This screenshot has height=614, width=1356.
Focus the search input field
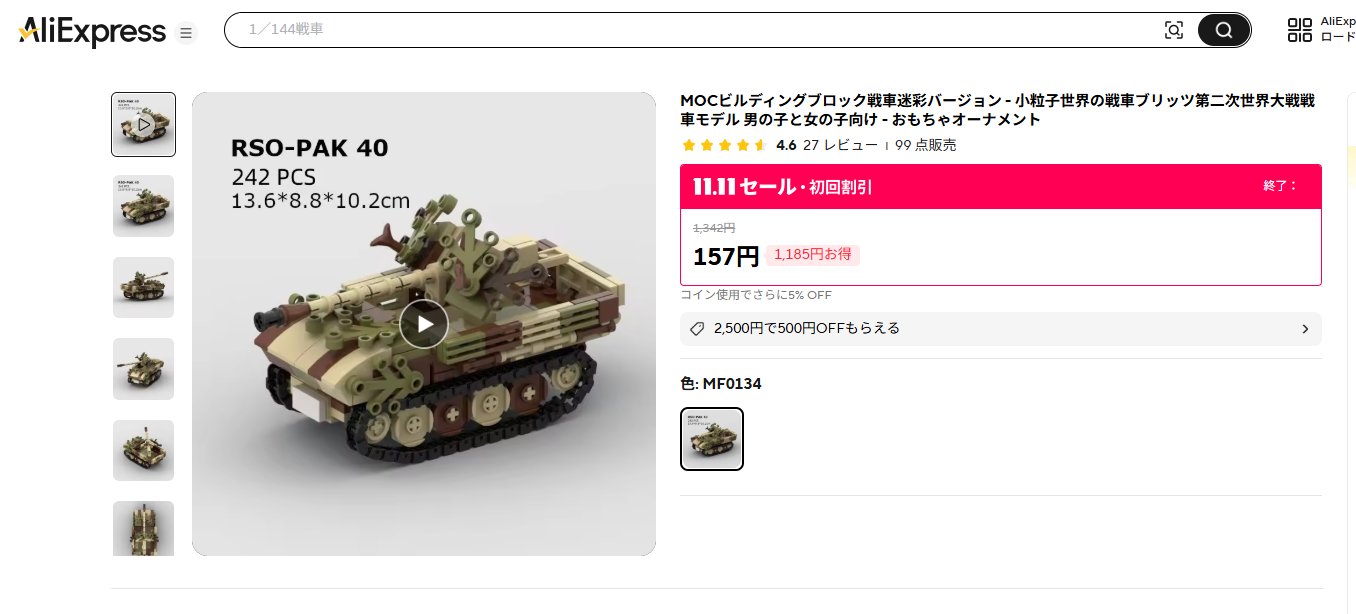(690, 30)
